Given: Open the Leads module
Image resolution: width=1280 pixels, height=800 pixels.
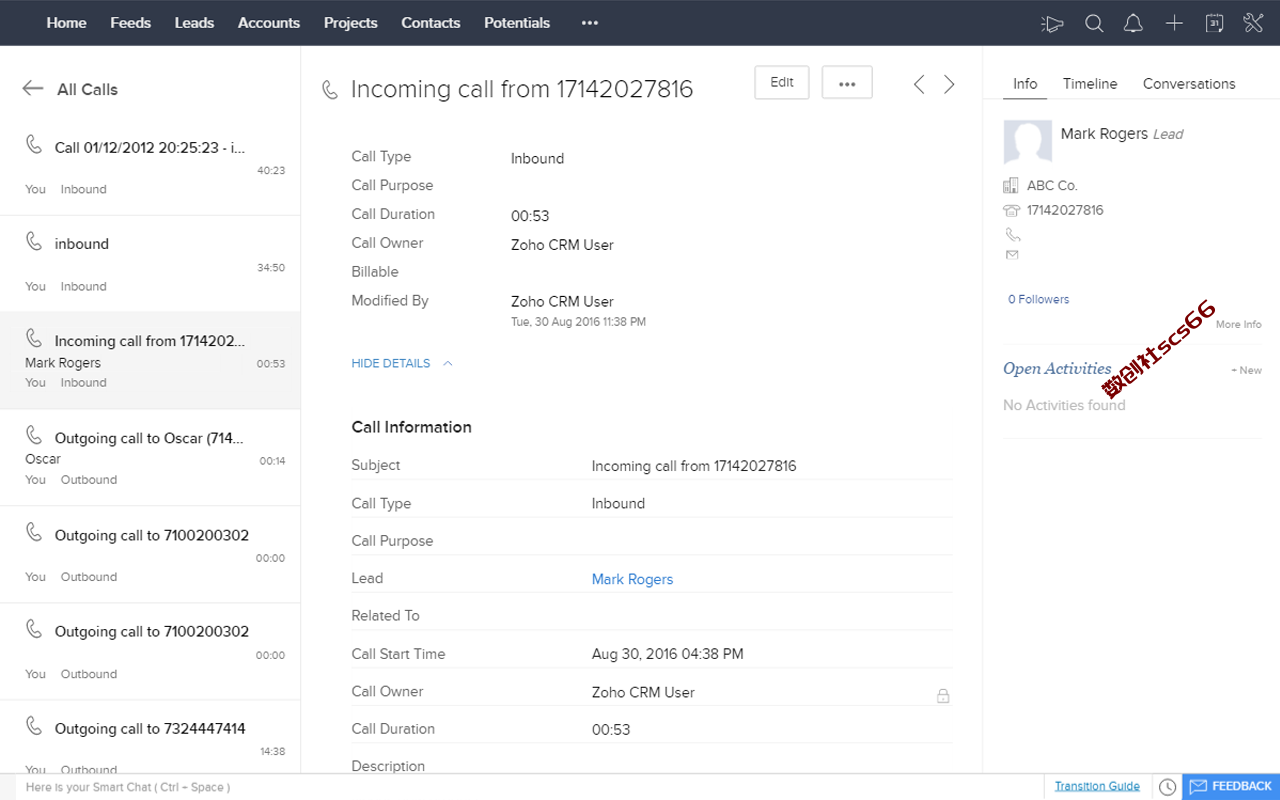Looking at the screenshot, I should click(x=194, y=23).
